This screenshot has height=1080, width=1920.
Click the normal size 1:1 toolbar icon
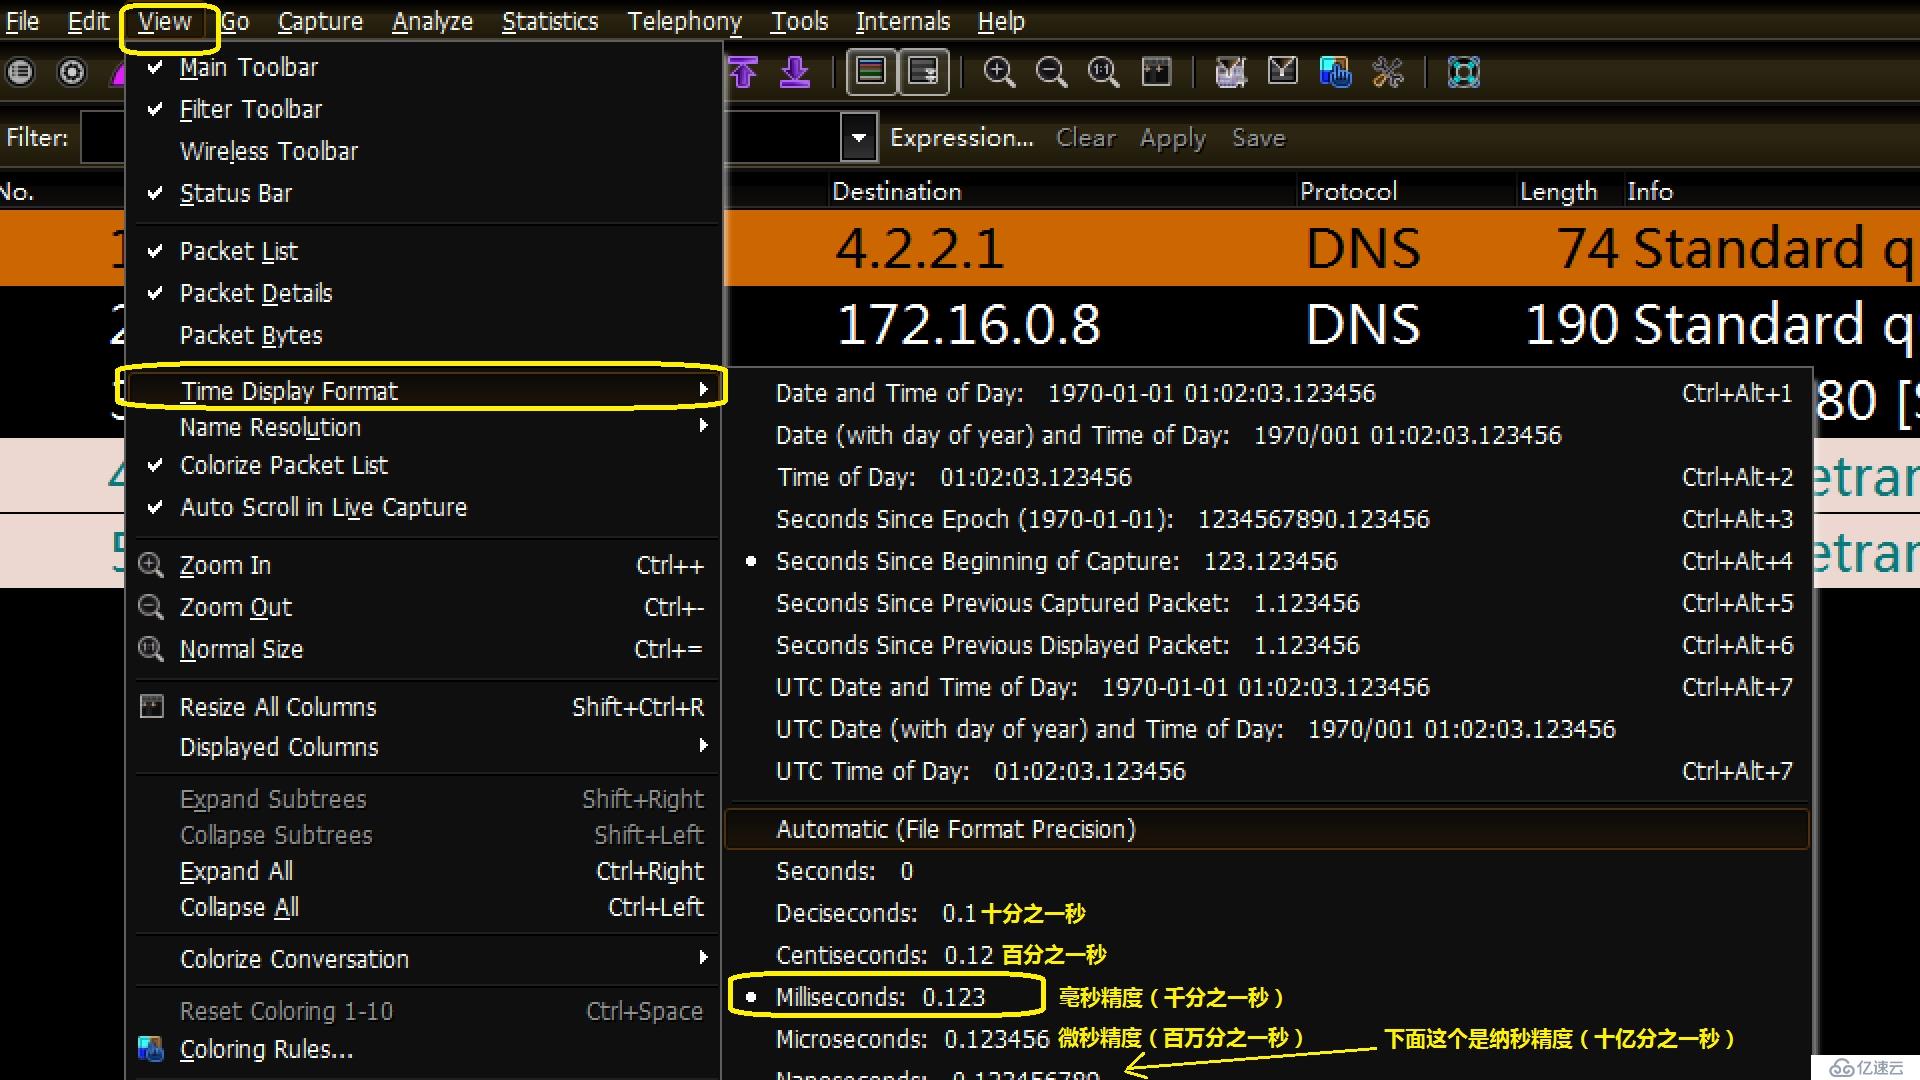point(1103,72)
